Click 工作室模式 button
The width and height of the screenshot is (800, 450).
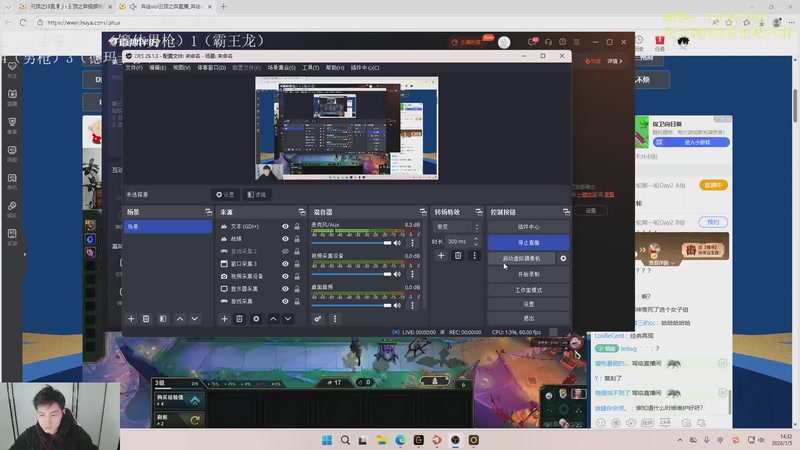coord(529,290)
